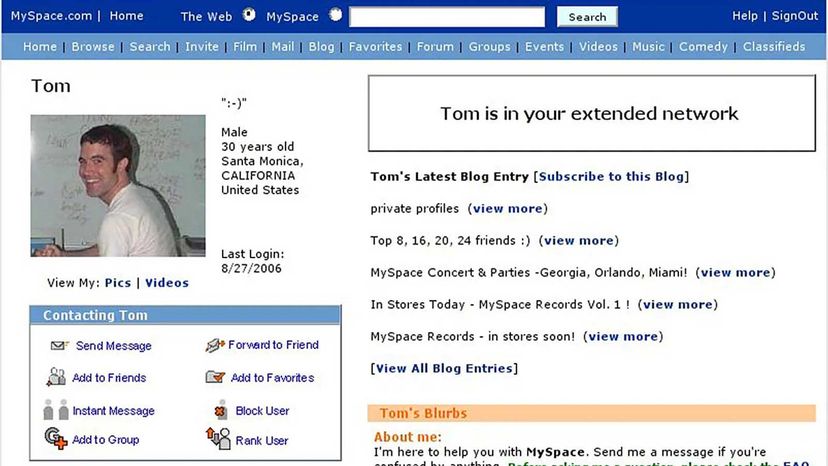This screenshot has width=828, height=466.
Task: View Tom's Pics link
Action: pos(118,283)
